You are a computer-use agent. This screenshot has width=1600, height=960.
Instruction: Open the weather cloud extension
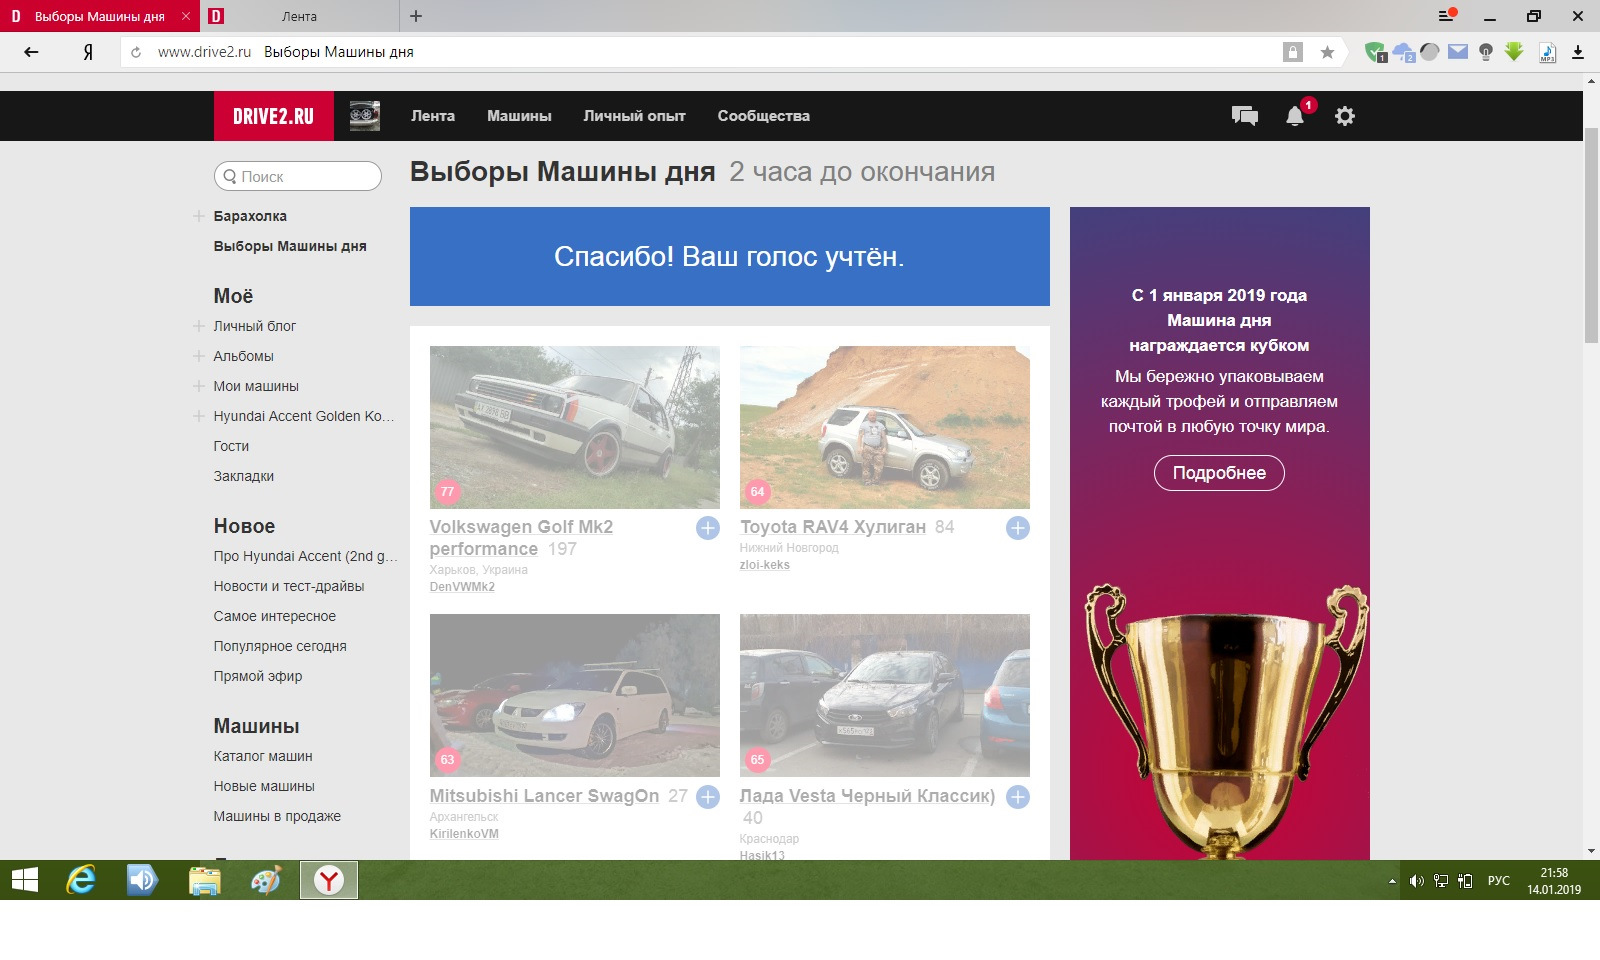click(1404, 52)
